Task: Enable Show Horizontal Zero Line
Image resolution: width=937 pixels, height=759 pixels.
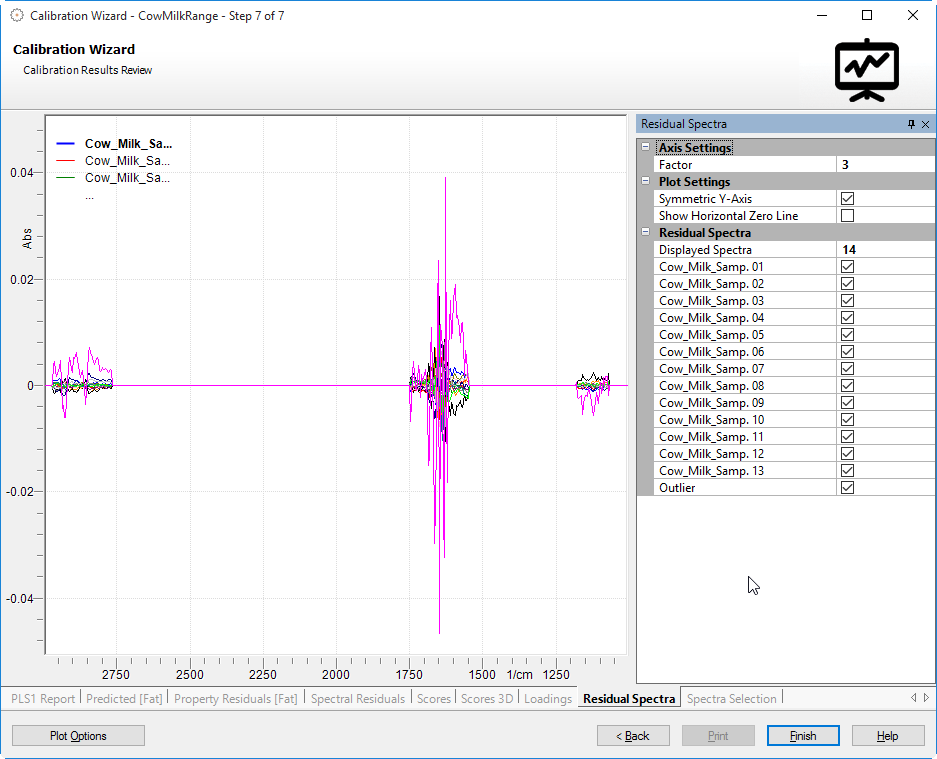Action: 847,216
